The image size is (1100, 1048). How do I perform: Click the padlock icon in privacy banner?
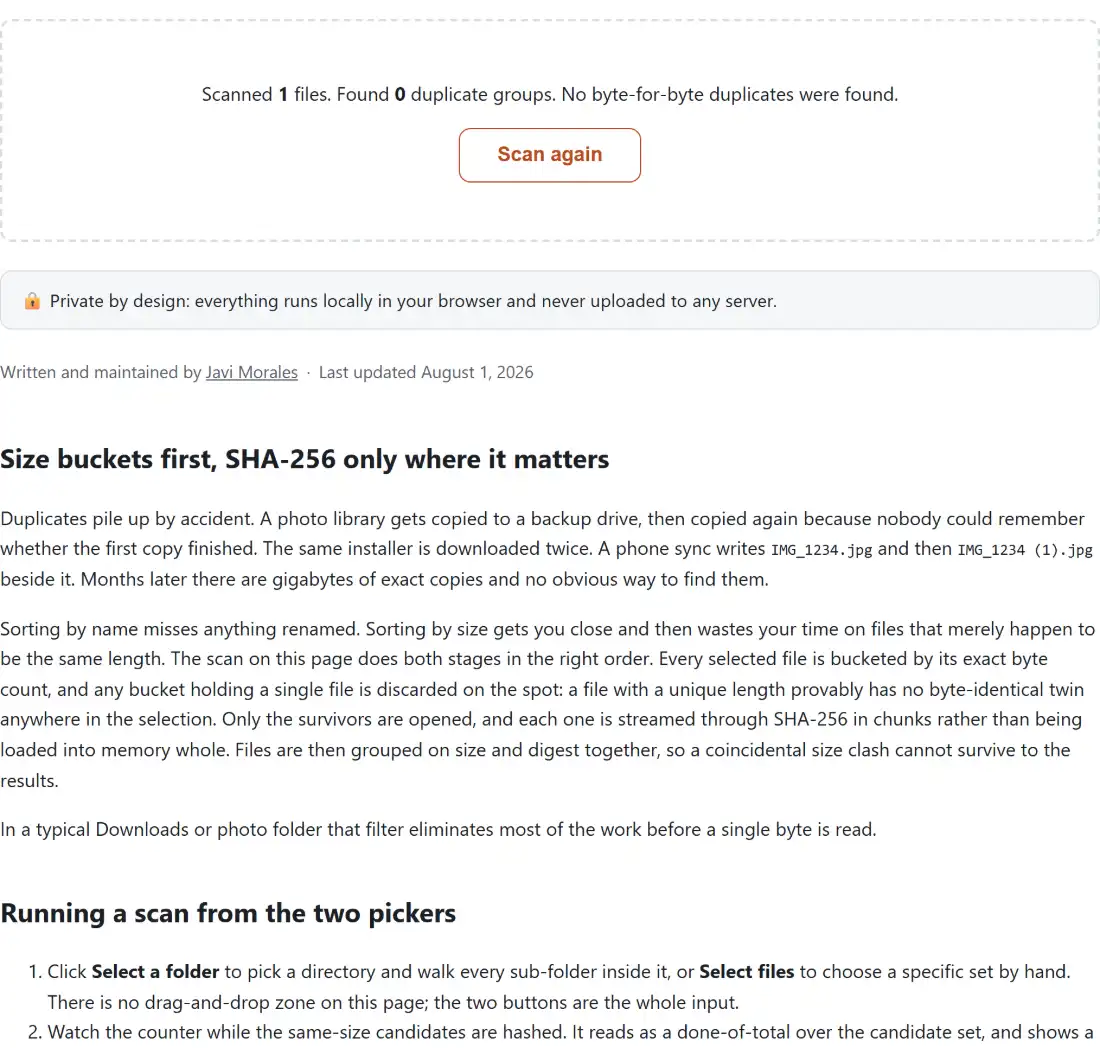(32, 301)
